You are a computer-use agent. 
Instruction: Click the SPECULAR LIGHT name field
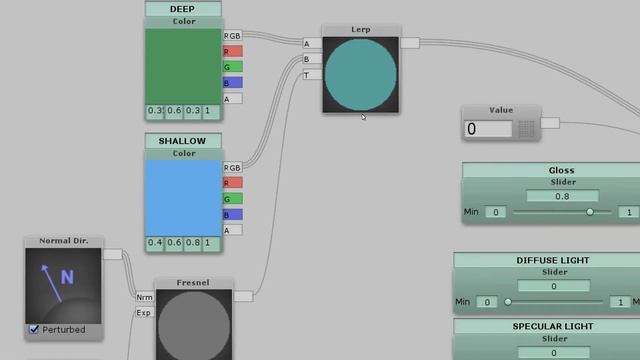547,327
